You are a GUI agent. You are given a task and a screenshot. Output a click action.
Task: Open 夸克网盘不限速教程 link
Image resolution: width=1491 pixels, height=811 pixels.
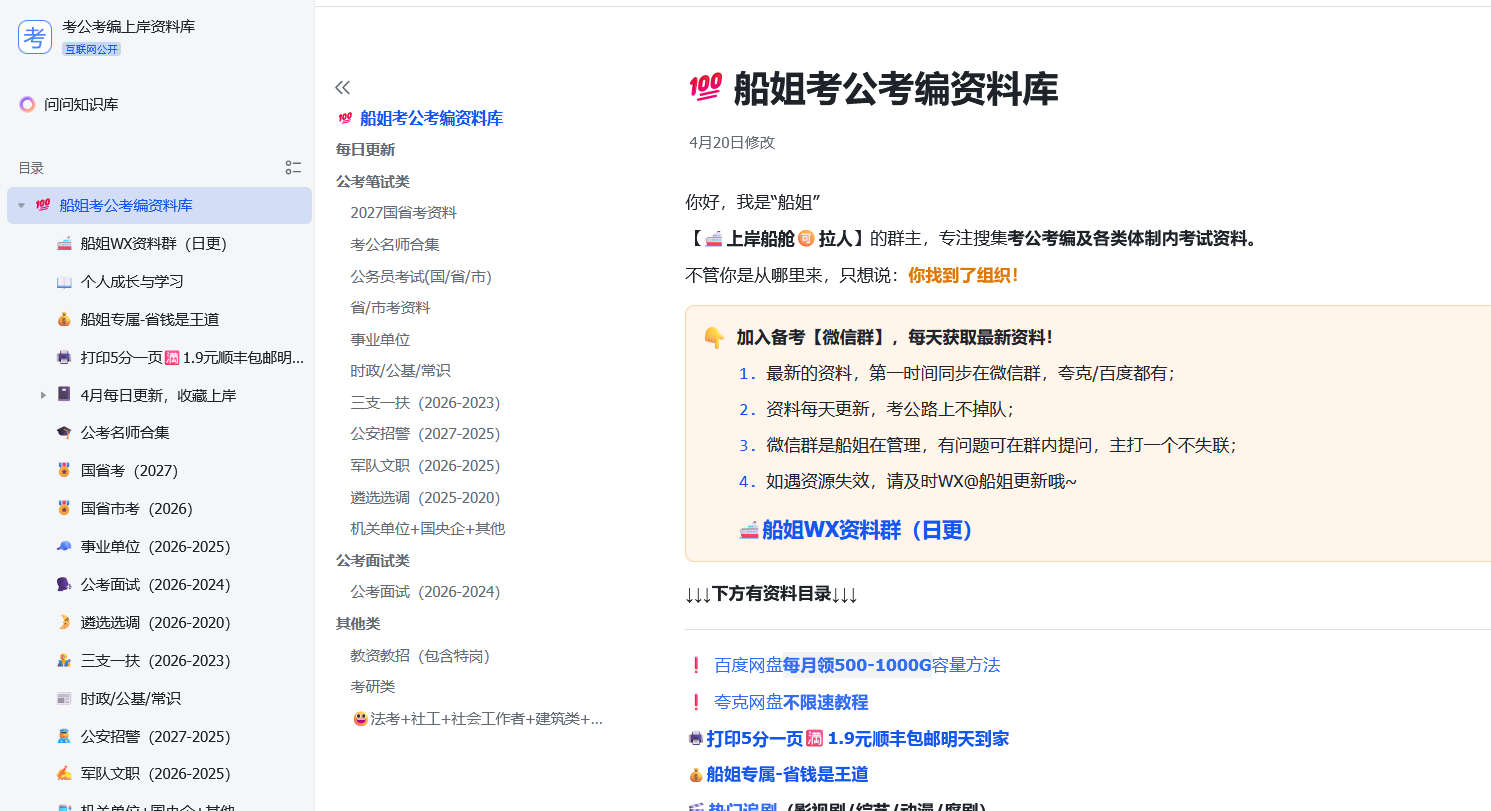(791, 702)
